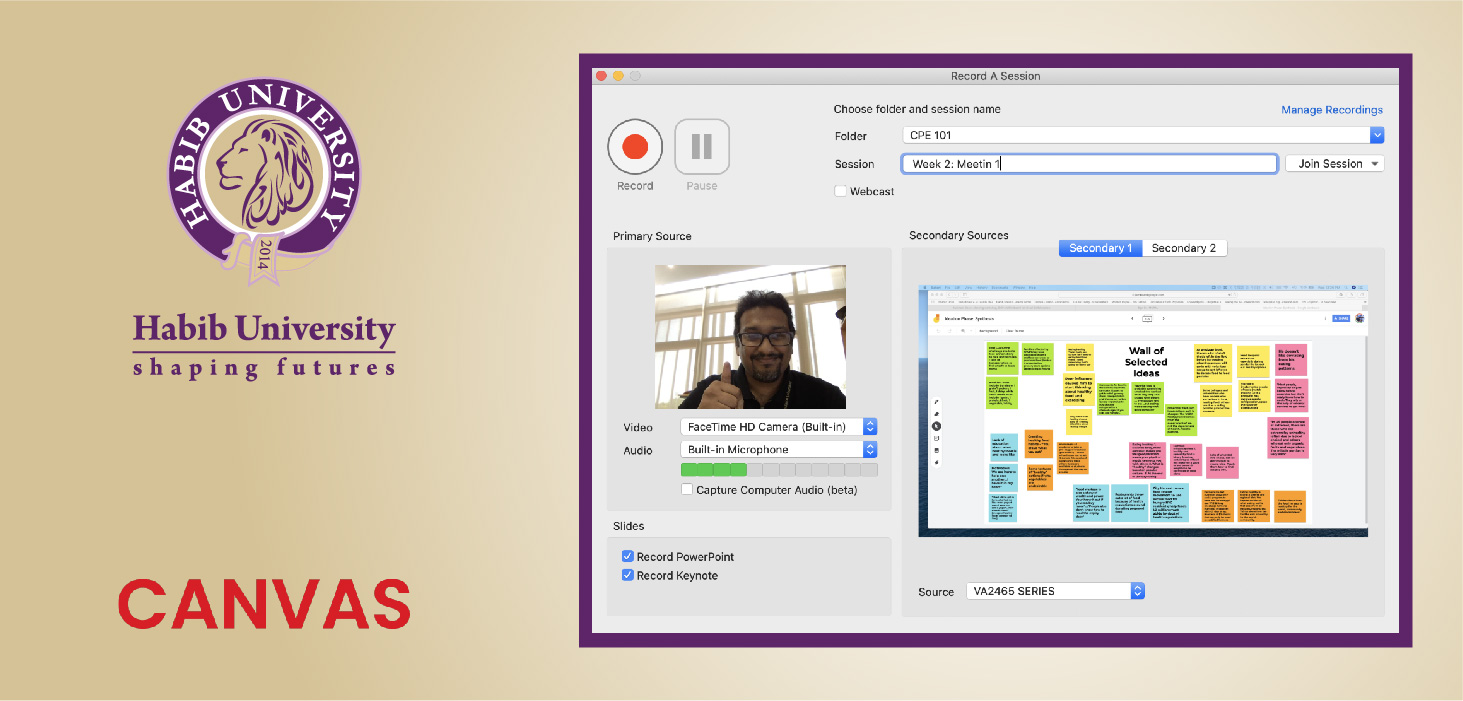The image size is (1463, 701).
Task: Switch to the Secondary 2 tab
Action: click(1184, 248)
